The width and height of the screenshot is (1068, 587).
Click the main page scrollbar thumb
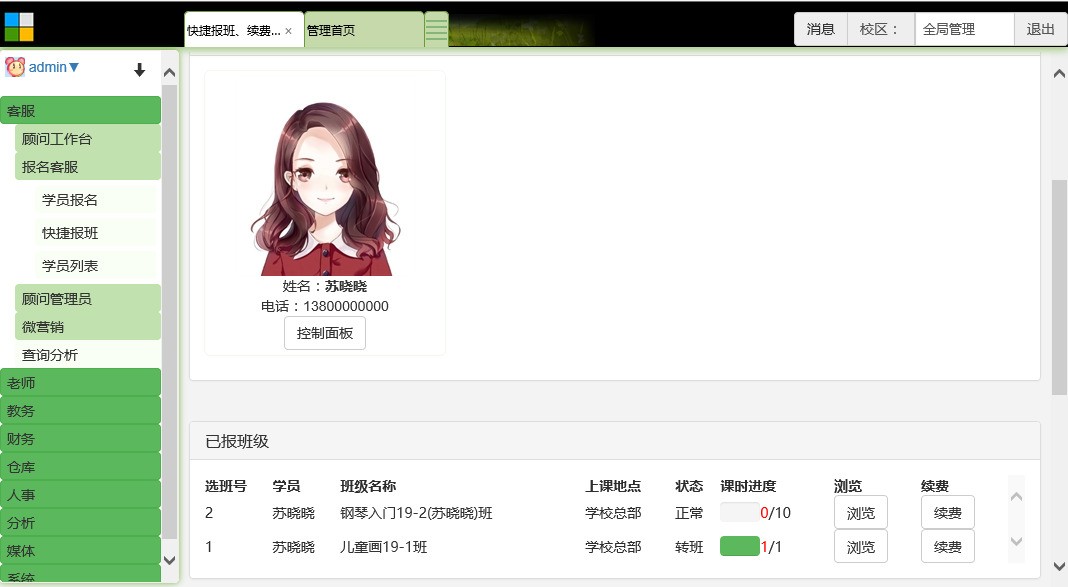pos(1059,287)
